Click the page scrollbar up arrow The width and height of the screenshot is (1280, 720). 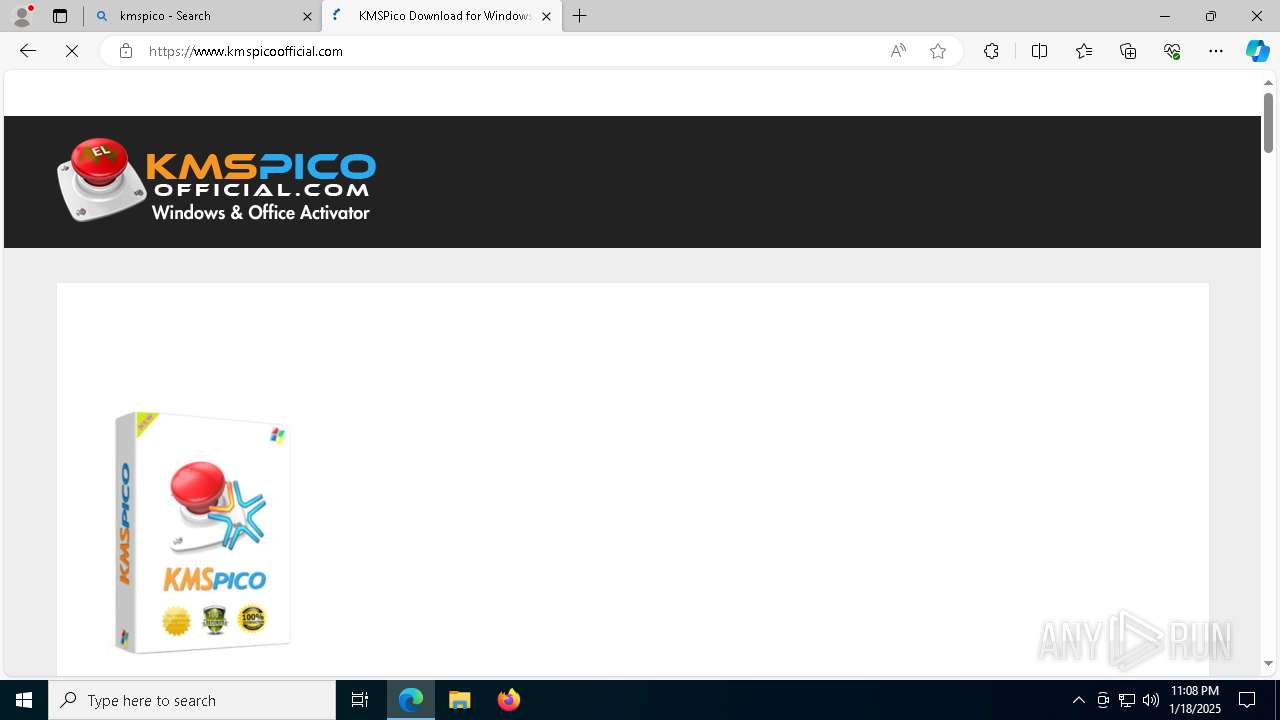[x=1268, y=83]
